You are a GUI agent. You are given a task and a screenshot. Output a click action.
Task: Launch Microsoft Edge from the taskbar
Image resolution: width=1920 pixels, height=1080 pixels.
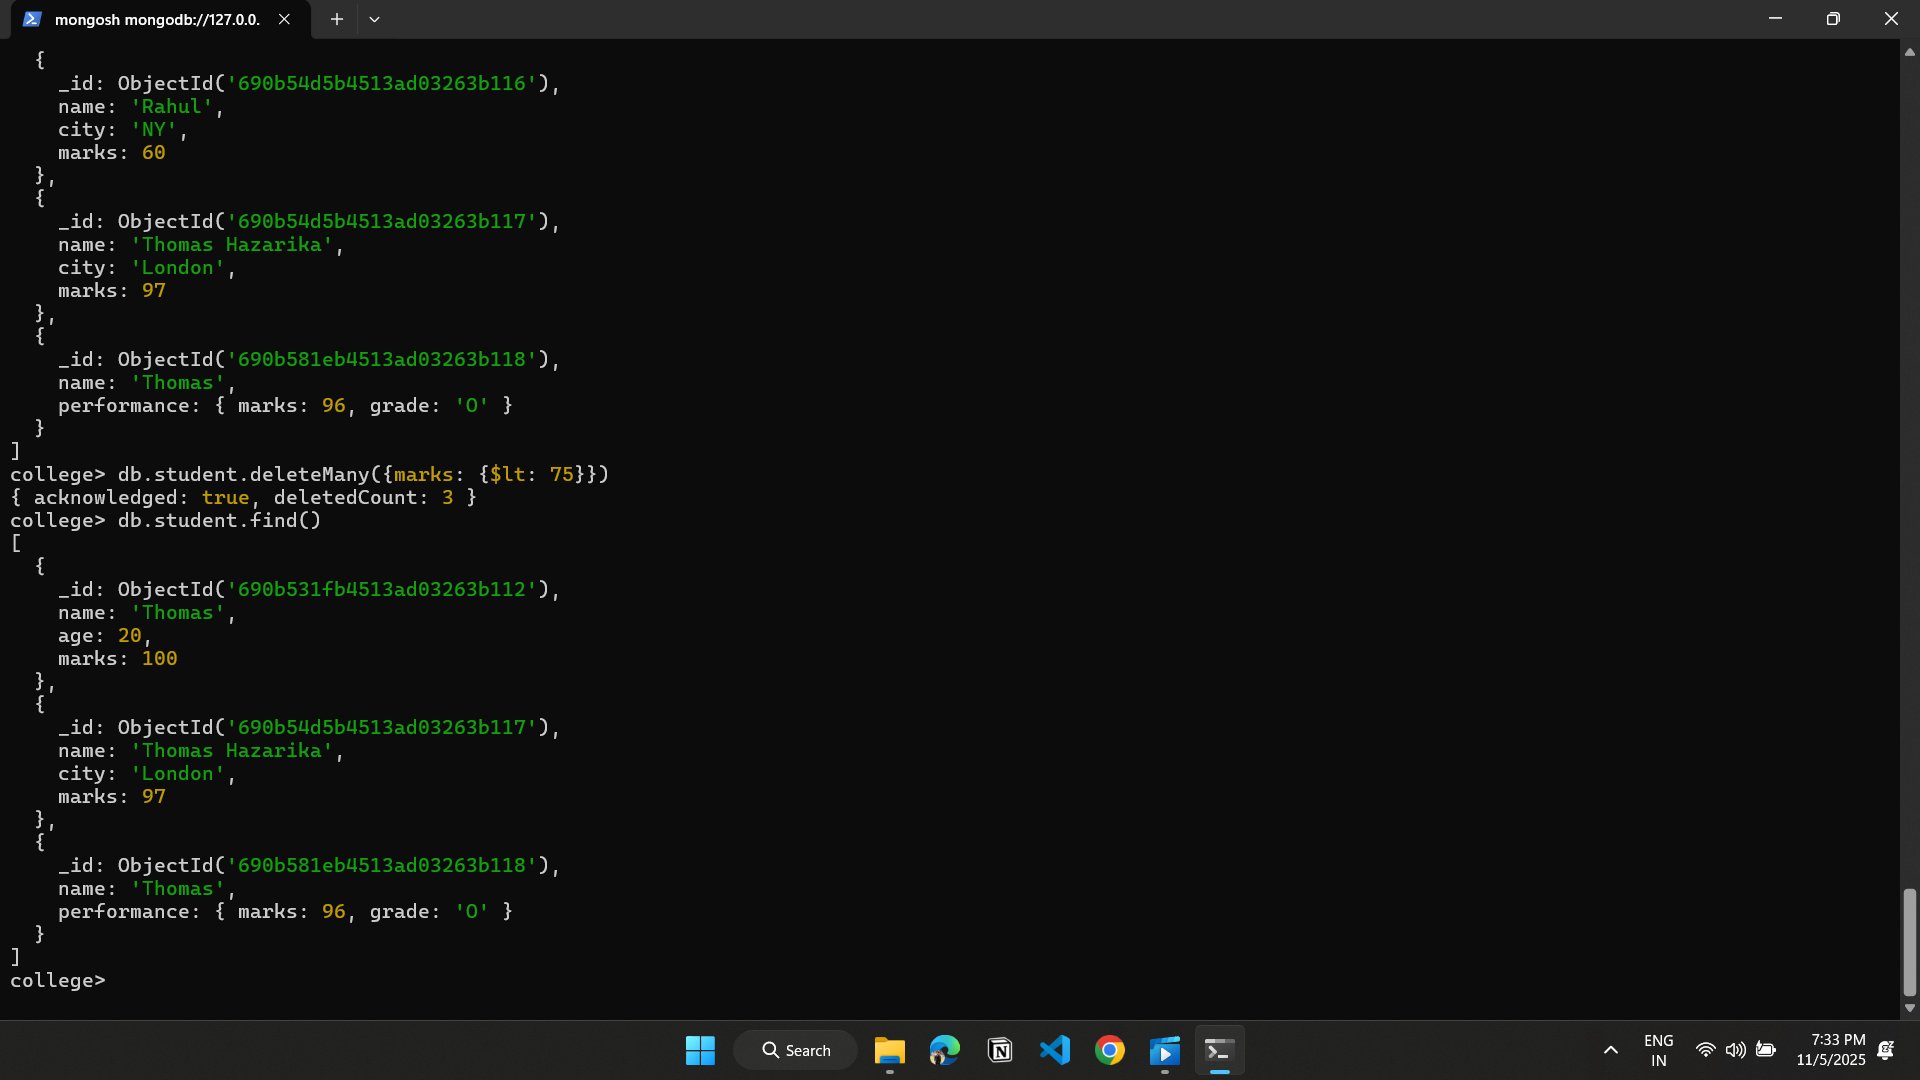pyautogui.click(x=944, y=1050)
